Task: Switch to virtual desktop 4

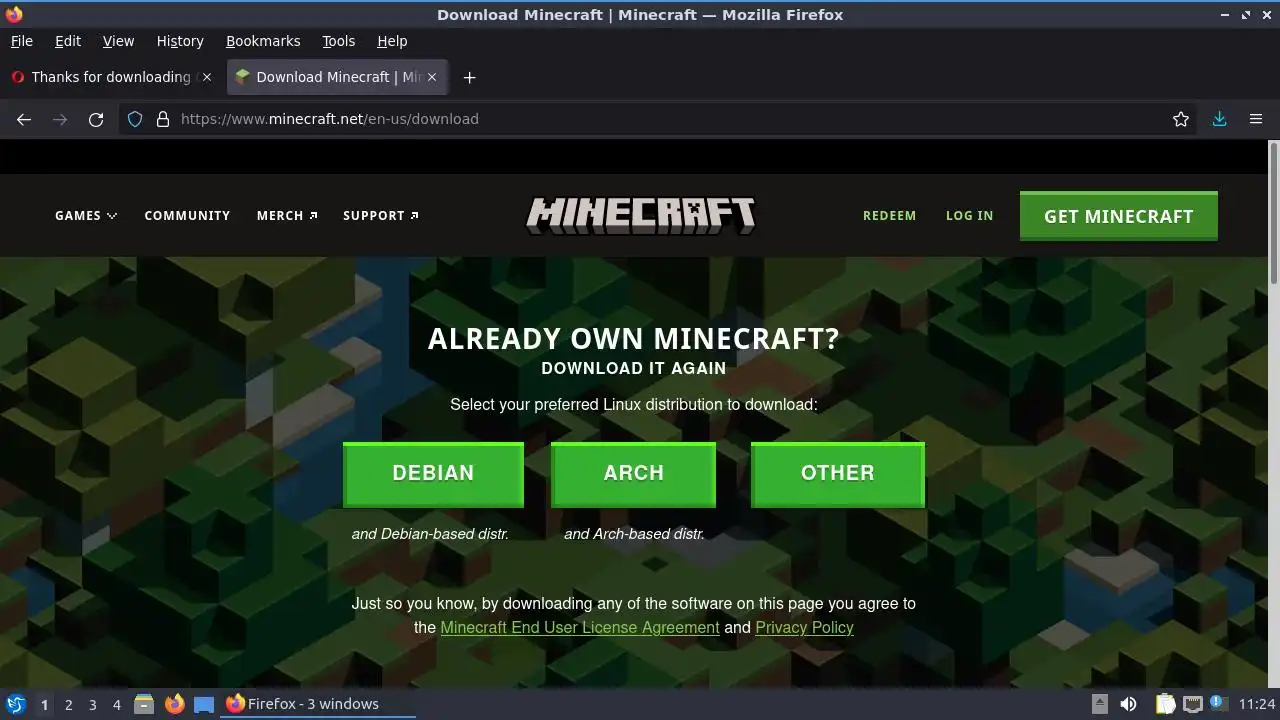Action: [116, 704]
